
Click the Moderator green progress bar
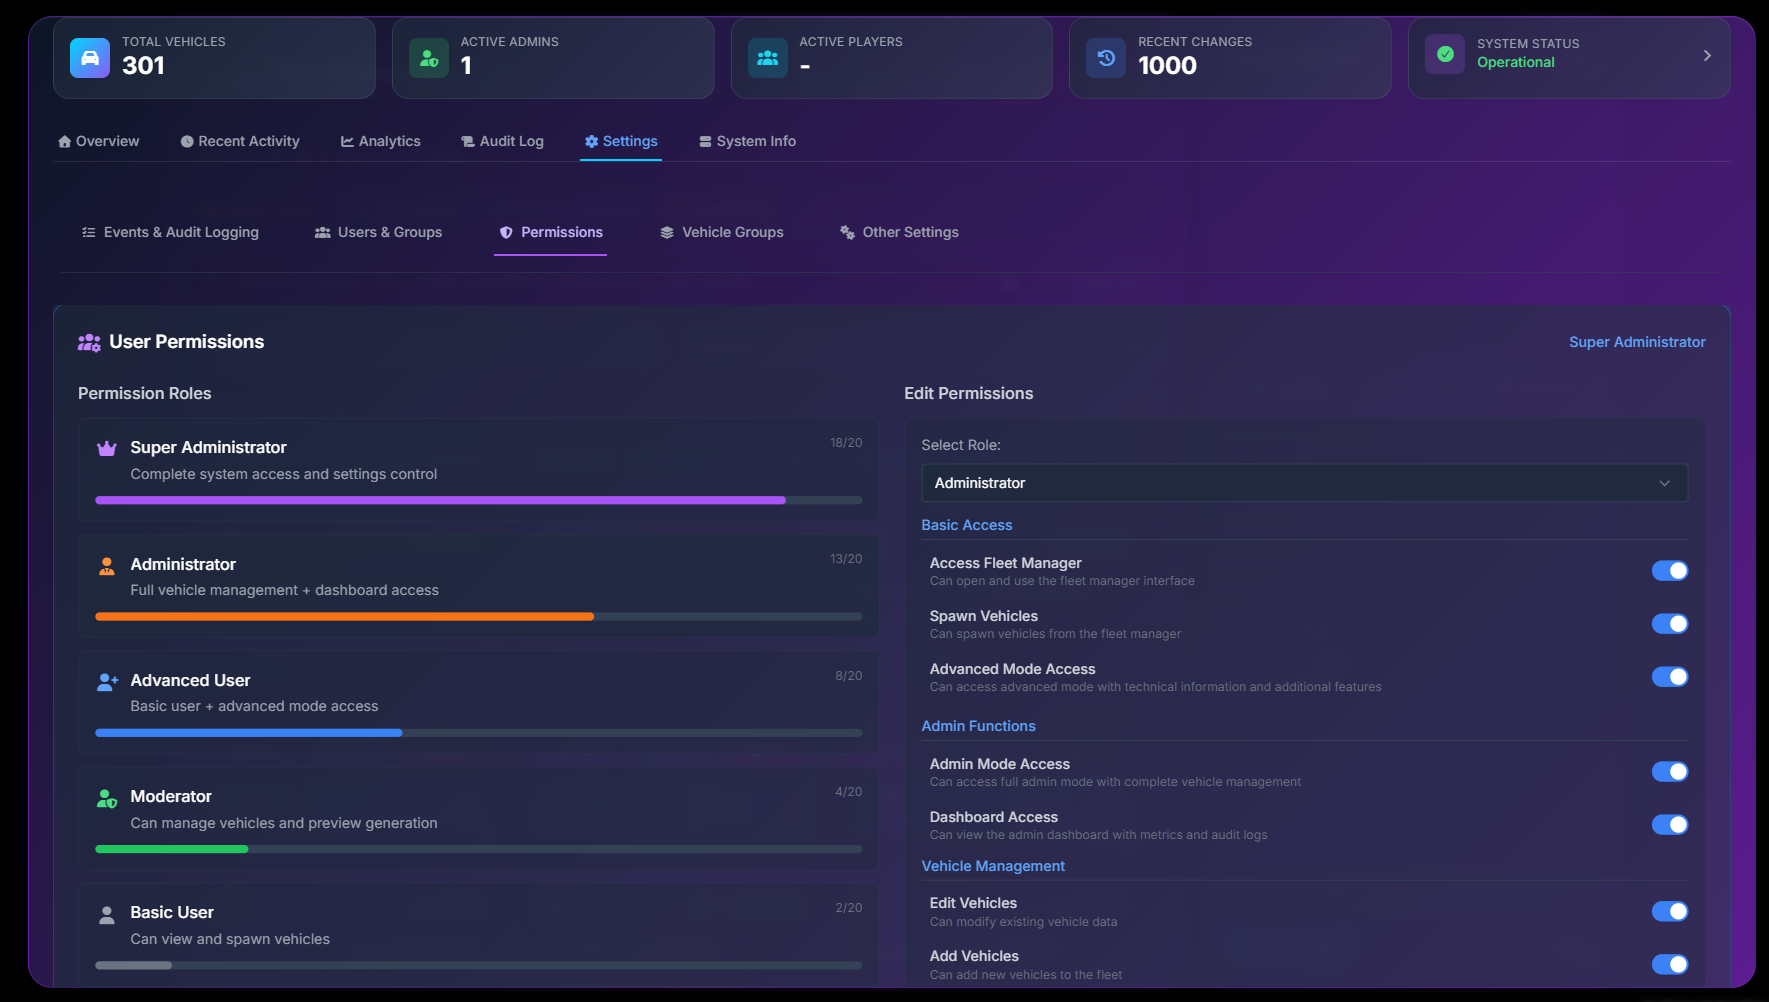[172, 849]
